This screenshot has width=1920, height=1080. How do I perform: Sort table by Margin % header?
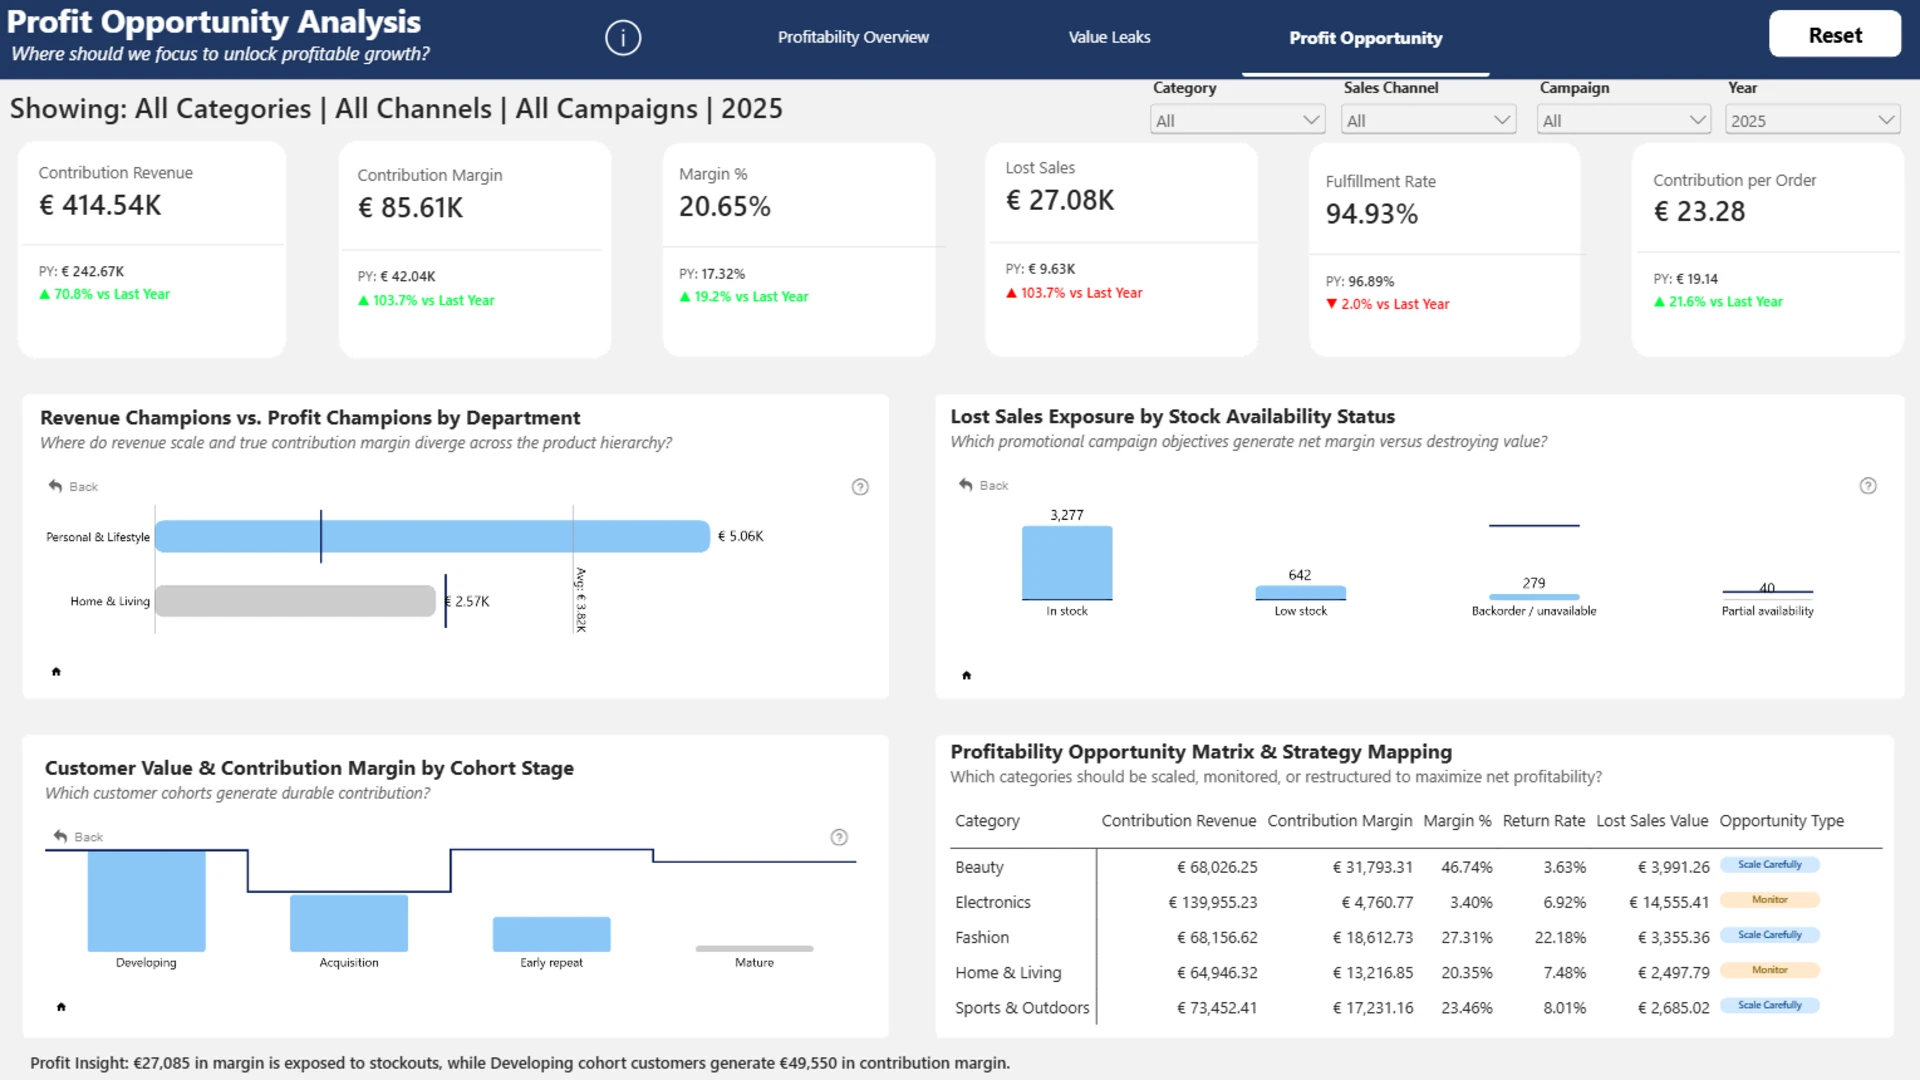tap(1457, 820)
